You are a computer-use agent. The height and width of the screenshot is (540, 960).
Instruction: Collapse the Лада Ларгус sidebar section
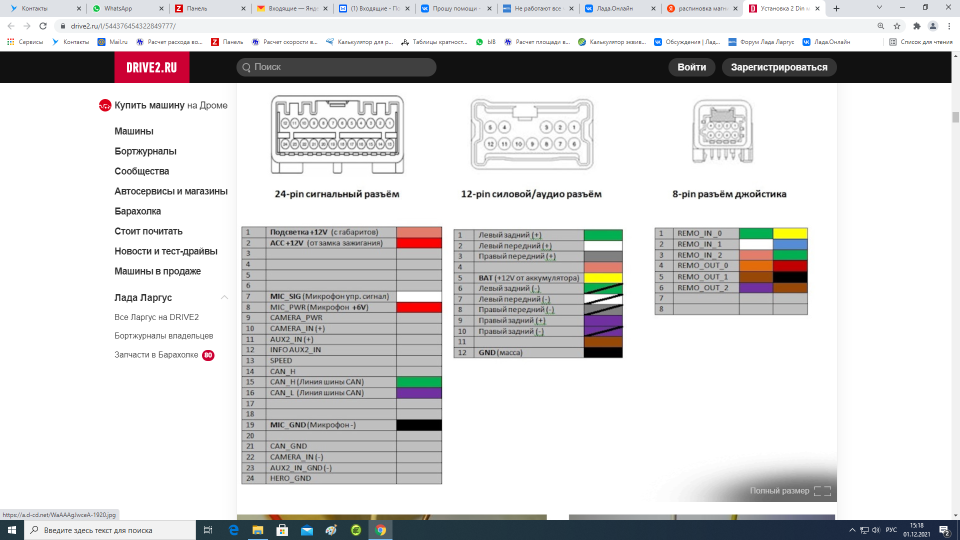[x=224, y=298]
